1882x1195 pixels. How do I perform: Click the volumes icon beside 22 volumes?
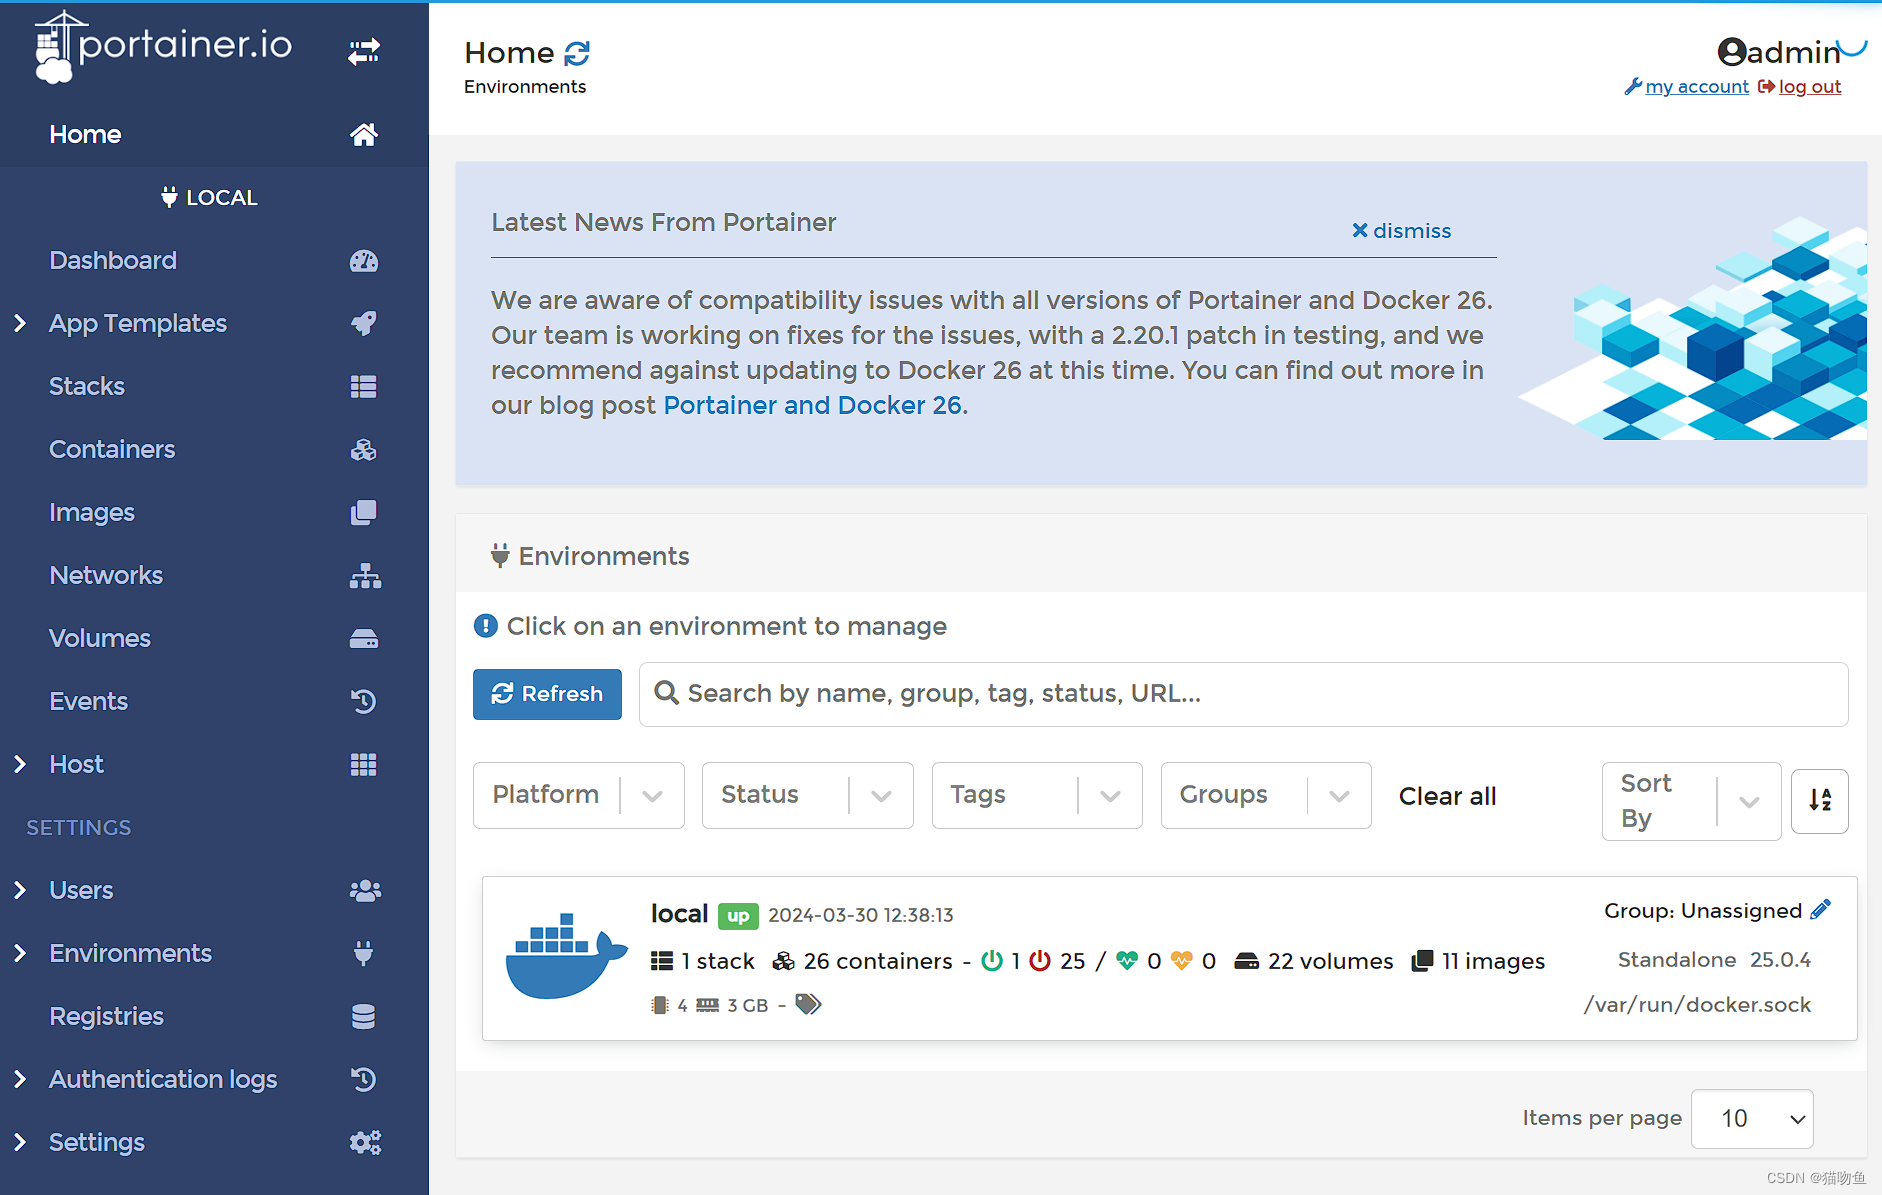pyautogui.click(x=1247, y=961)
